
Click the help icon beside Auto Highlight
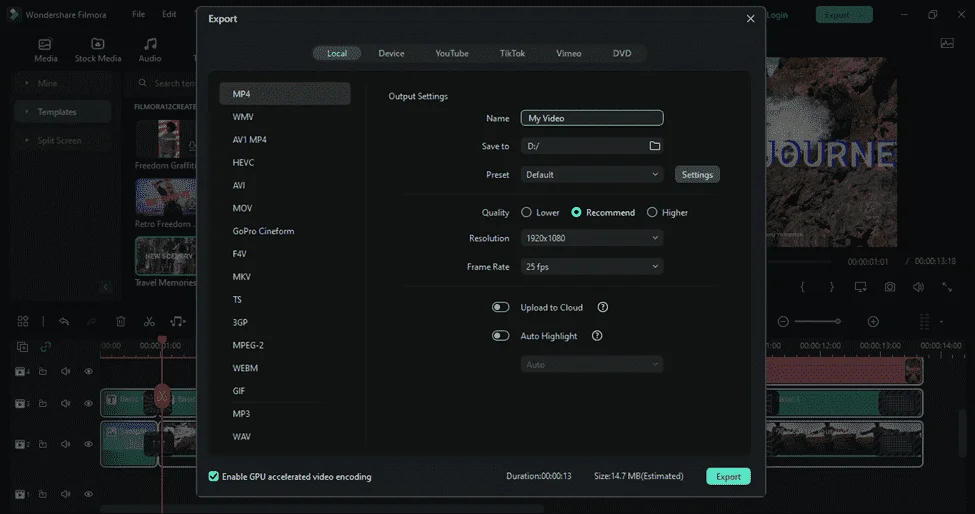click(x=597, y=336)
